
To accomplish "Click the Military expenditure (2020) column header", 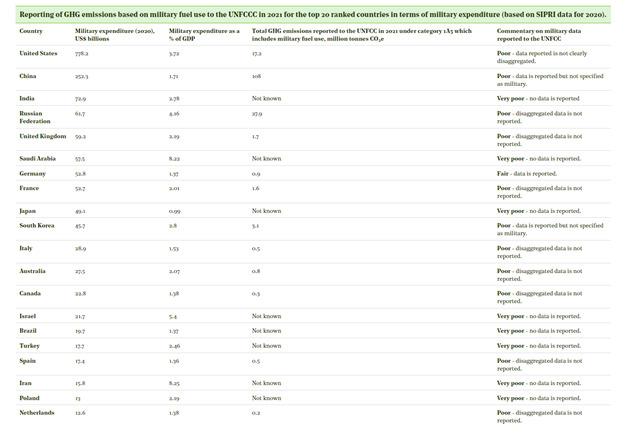I will pos(114,35).
